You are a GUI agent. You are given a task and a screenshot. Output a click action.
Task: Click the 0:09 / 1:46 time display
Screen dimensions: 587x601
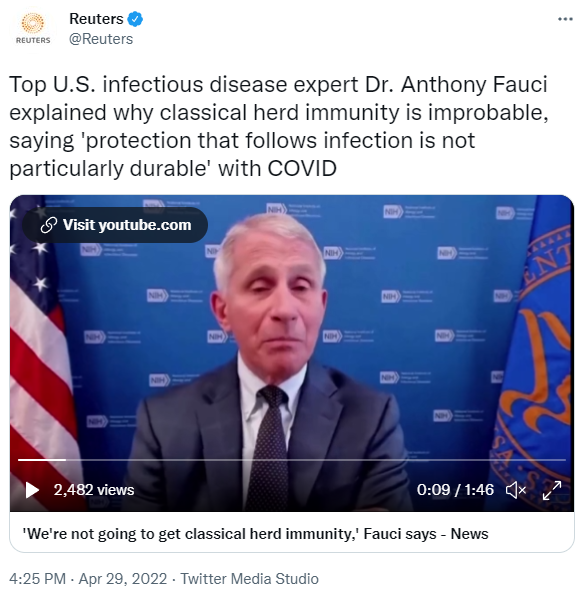coord(455,490)
